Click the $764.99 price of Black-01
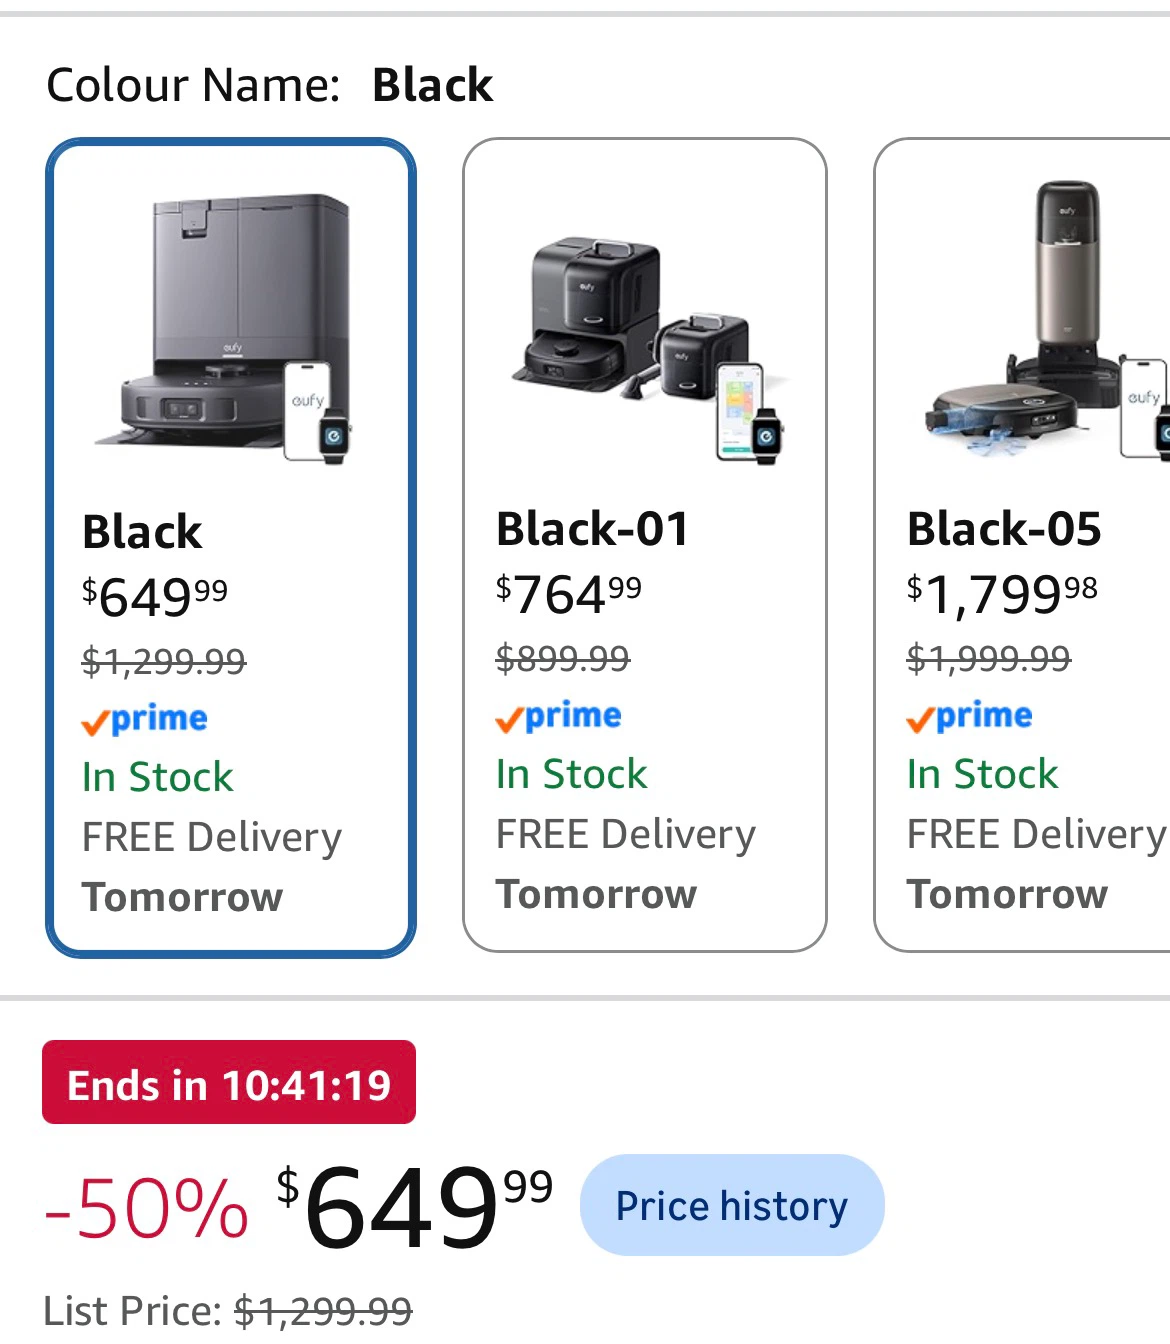 tap(569, 594)
